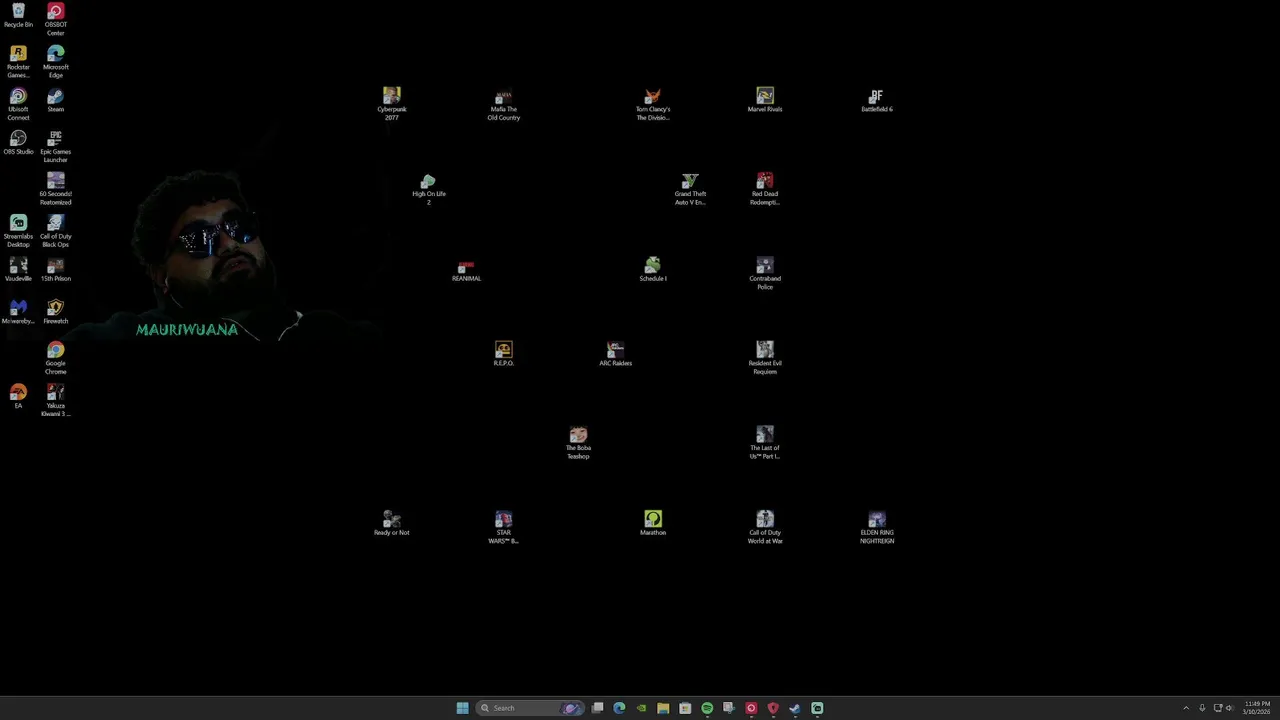The height and width of the screenshot is (720, 1280).
Task: Select the Schedule I game icon
Action: pyautogui.click(x=653, y=270)
